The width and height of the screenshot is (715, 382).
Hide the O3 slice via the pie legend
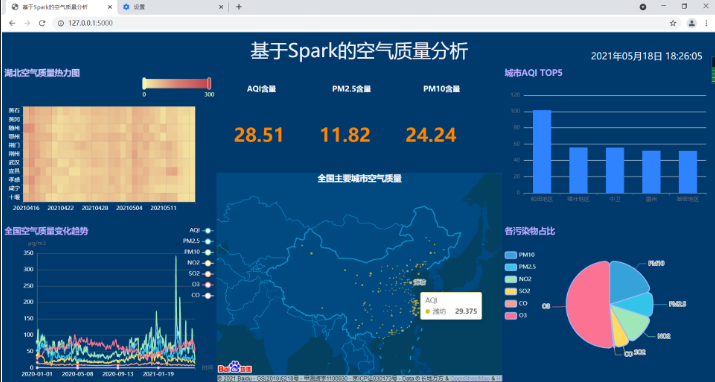click(x=516, y=315)
